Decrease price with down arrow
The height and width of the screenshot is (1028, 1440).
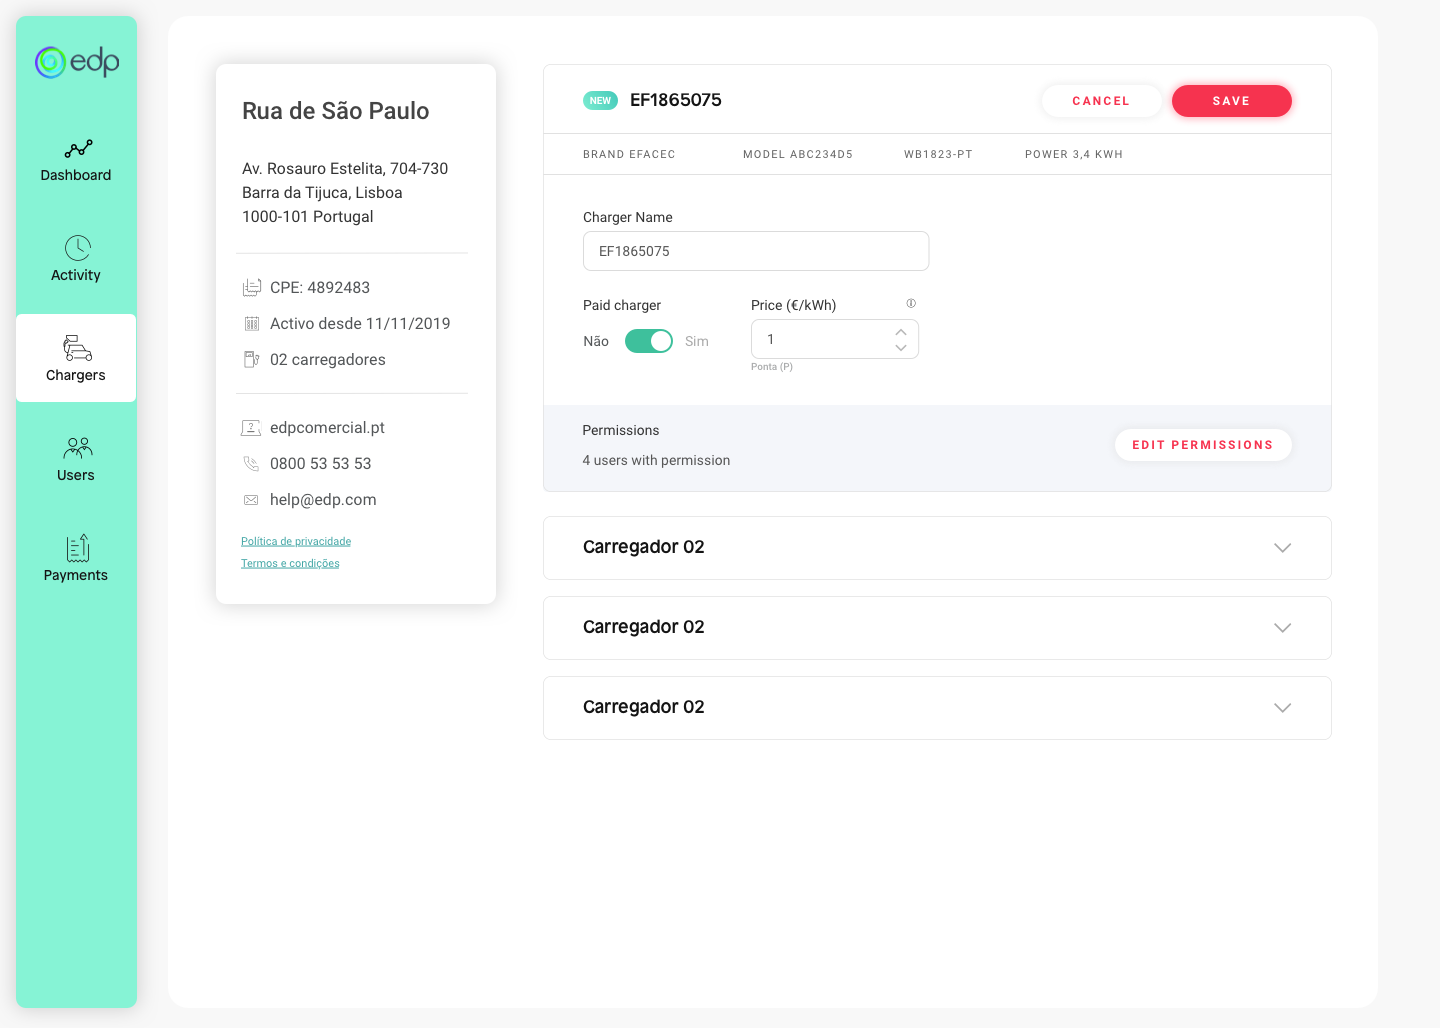[901, 348]
